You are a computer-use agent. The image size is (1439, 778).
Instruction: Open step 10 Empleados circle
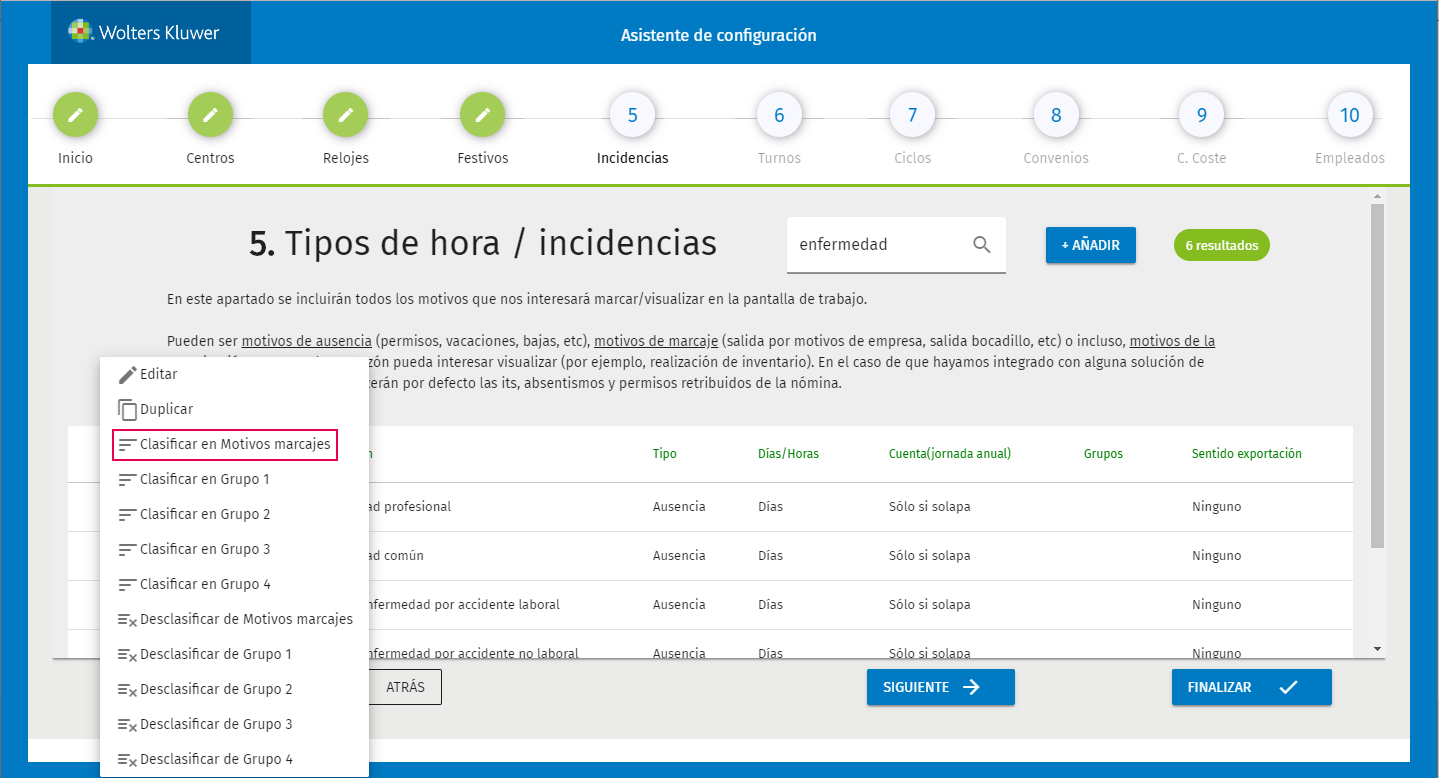click(1350, 115)
